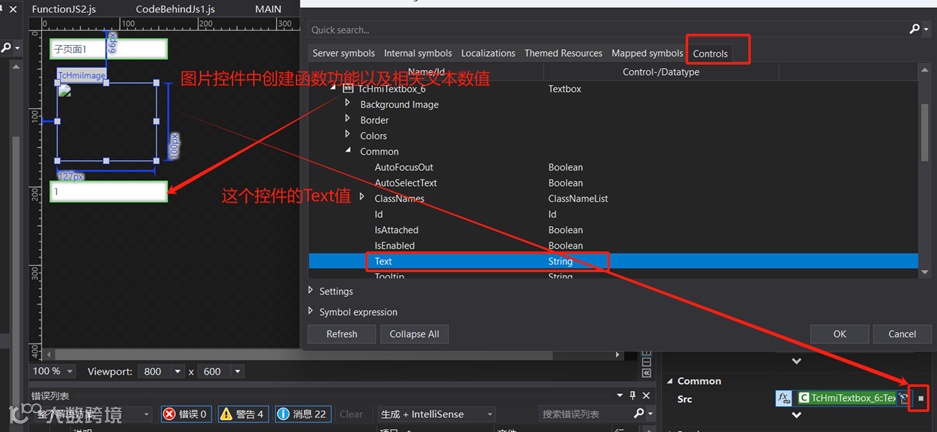Viewport: 937px width, 432px height.
Task: Click the magnifier icon in error list search
Action: (638, 413)
